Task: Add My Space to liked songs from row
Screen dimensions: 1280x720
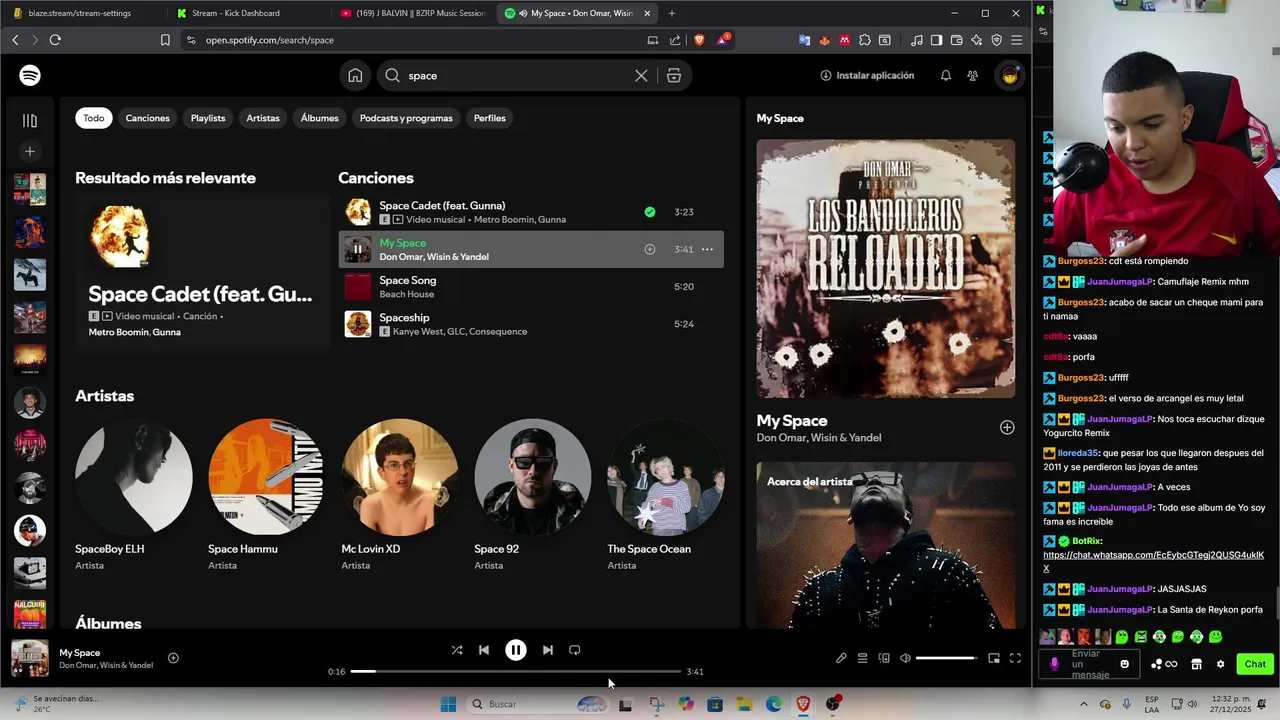Action: tap(650, 249)
